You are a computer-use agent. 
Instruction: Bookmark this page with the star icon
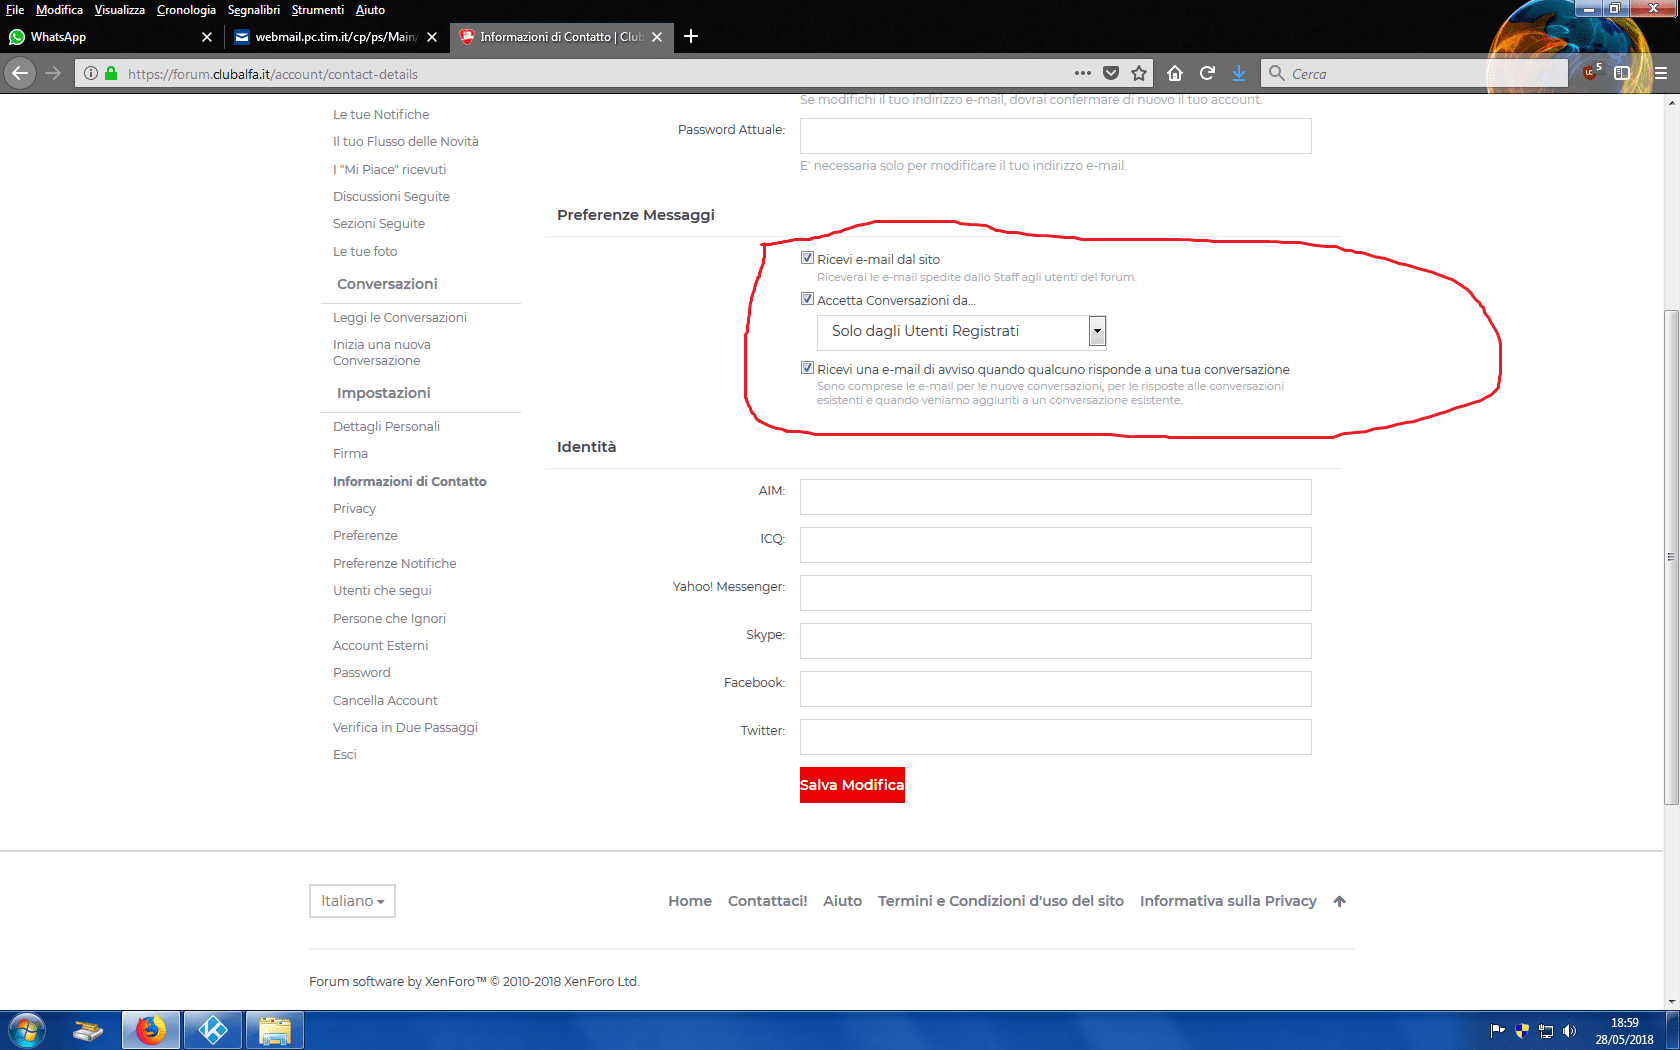(1139, 73)
